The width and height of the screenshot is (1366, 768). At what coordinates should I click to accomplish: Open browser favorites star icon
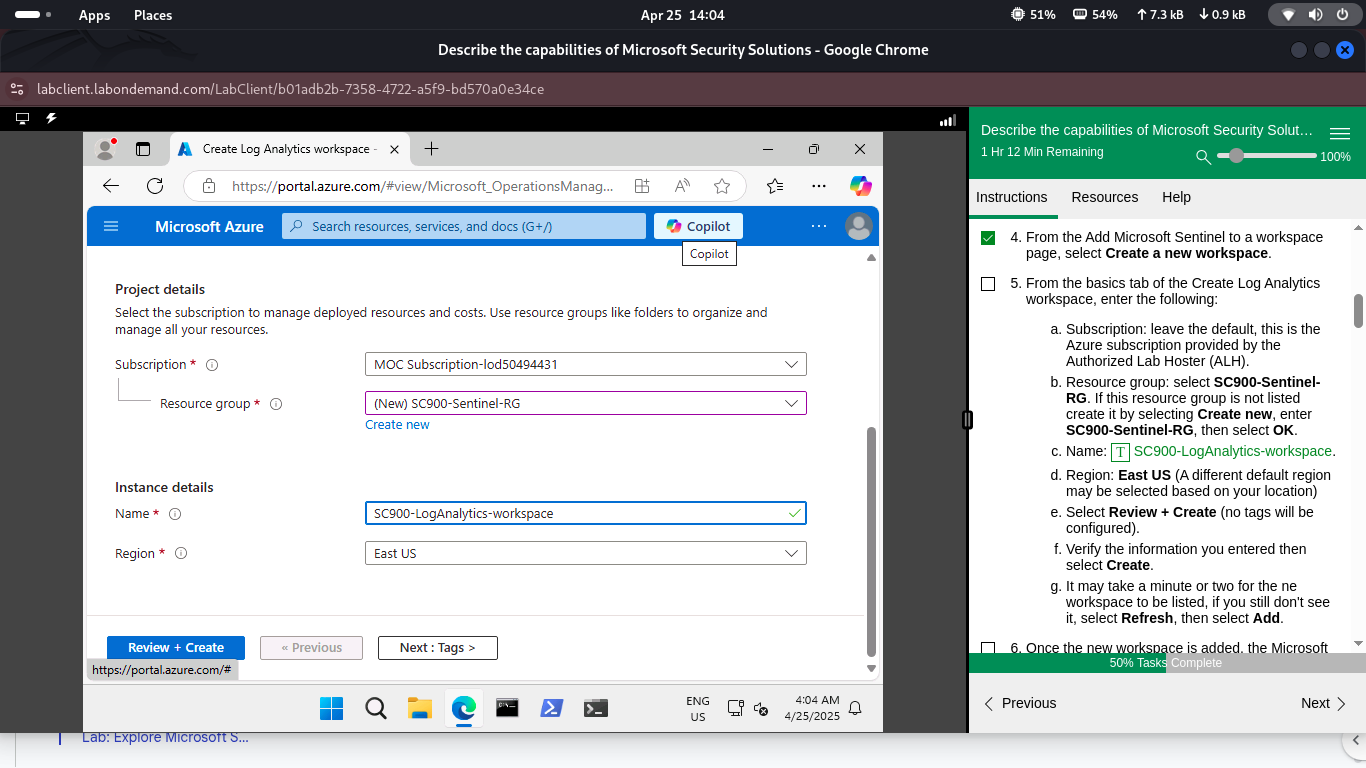pyautogui.click(x=722, y=186)
